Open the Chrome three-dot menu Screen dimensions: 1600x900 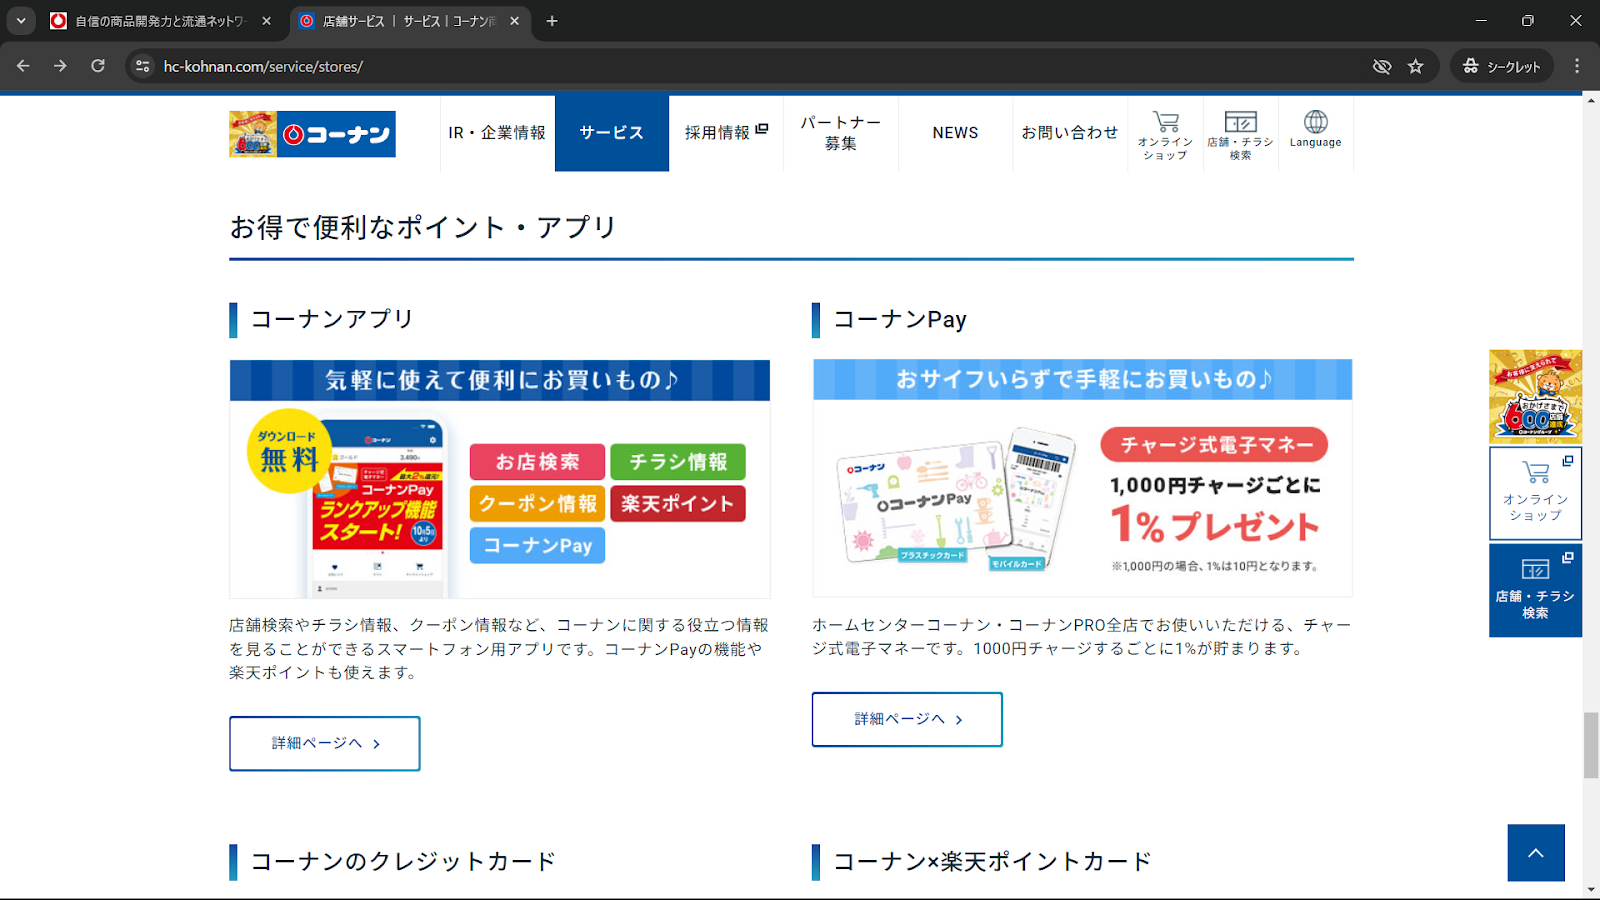(x=1577, y=66)
